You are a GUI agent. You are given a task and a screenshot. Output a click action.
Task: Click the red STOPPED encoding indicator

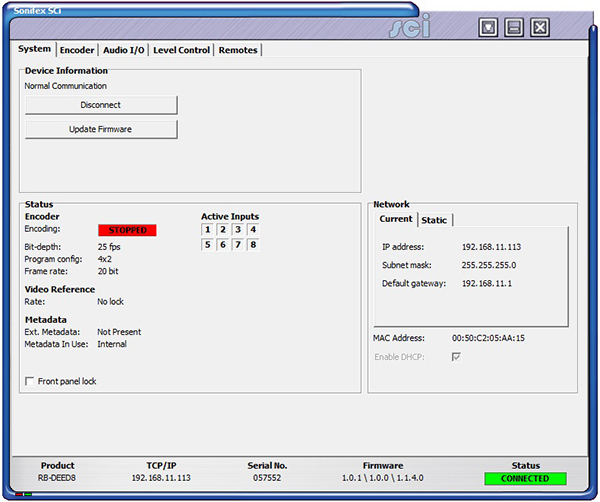click(127, 230)
